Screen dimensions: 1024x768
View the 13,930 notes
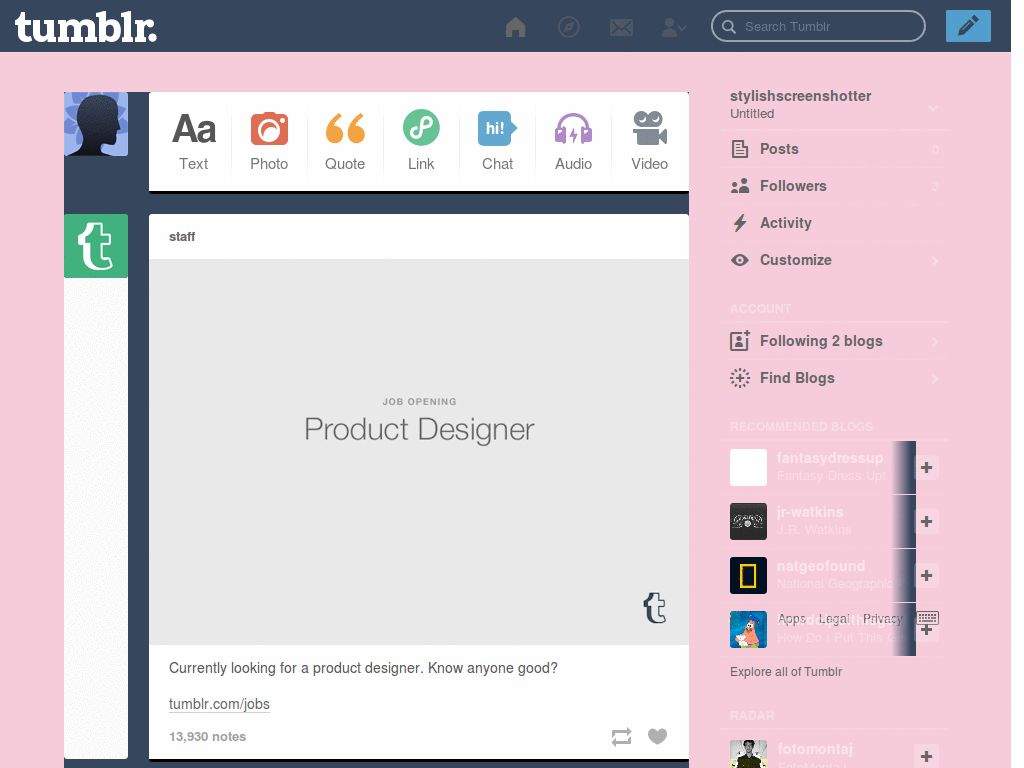coord(207,737)
